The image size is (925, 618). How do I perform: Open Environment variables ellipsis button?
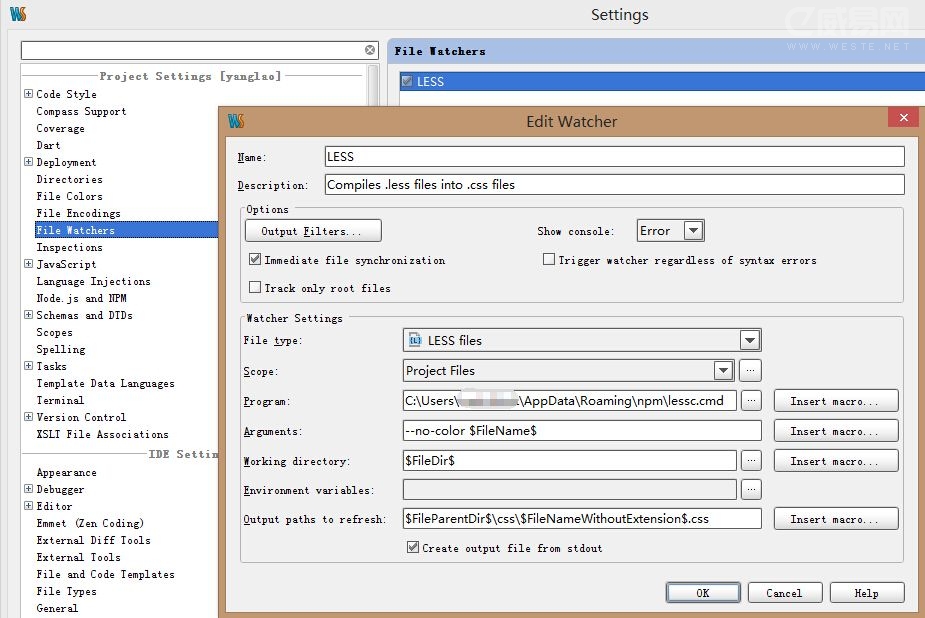pyautogui.click(x=751, y=489)
